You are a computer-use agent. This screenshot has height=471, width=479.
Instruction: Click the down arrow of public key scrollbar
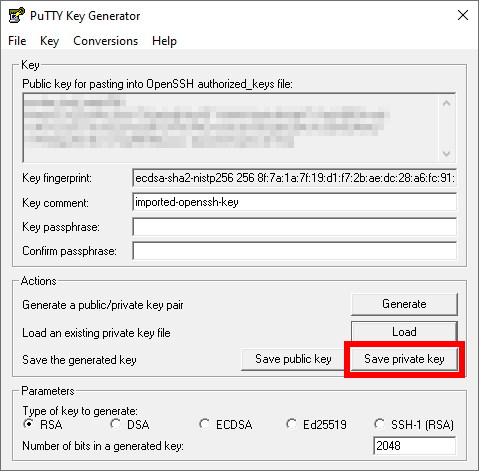447,153
